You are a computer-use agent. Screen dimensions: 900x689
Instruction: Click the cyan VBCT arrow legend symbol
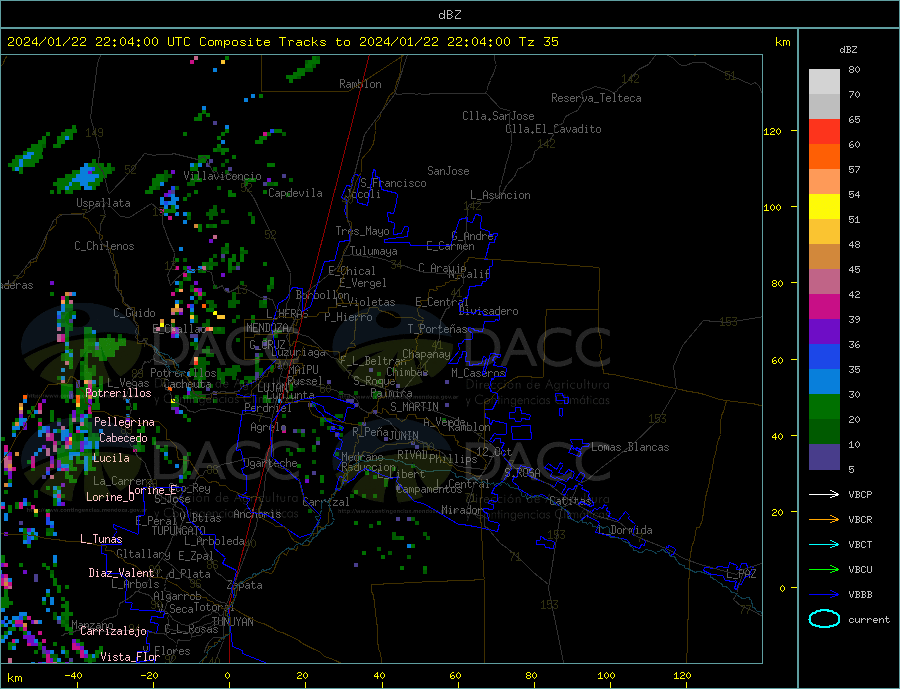coord(824,544)
